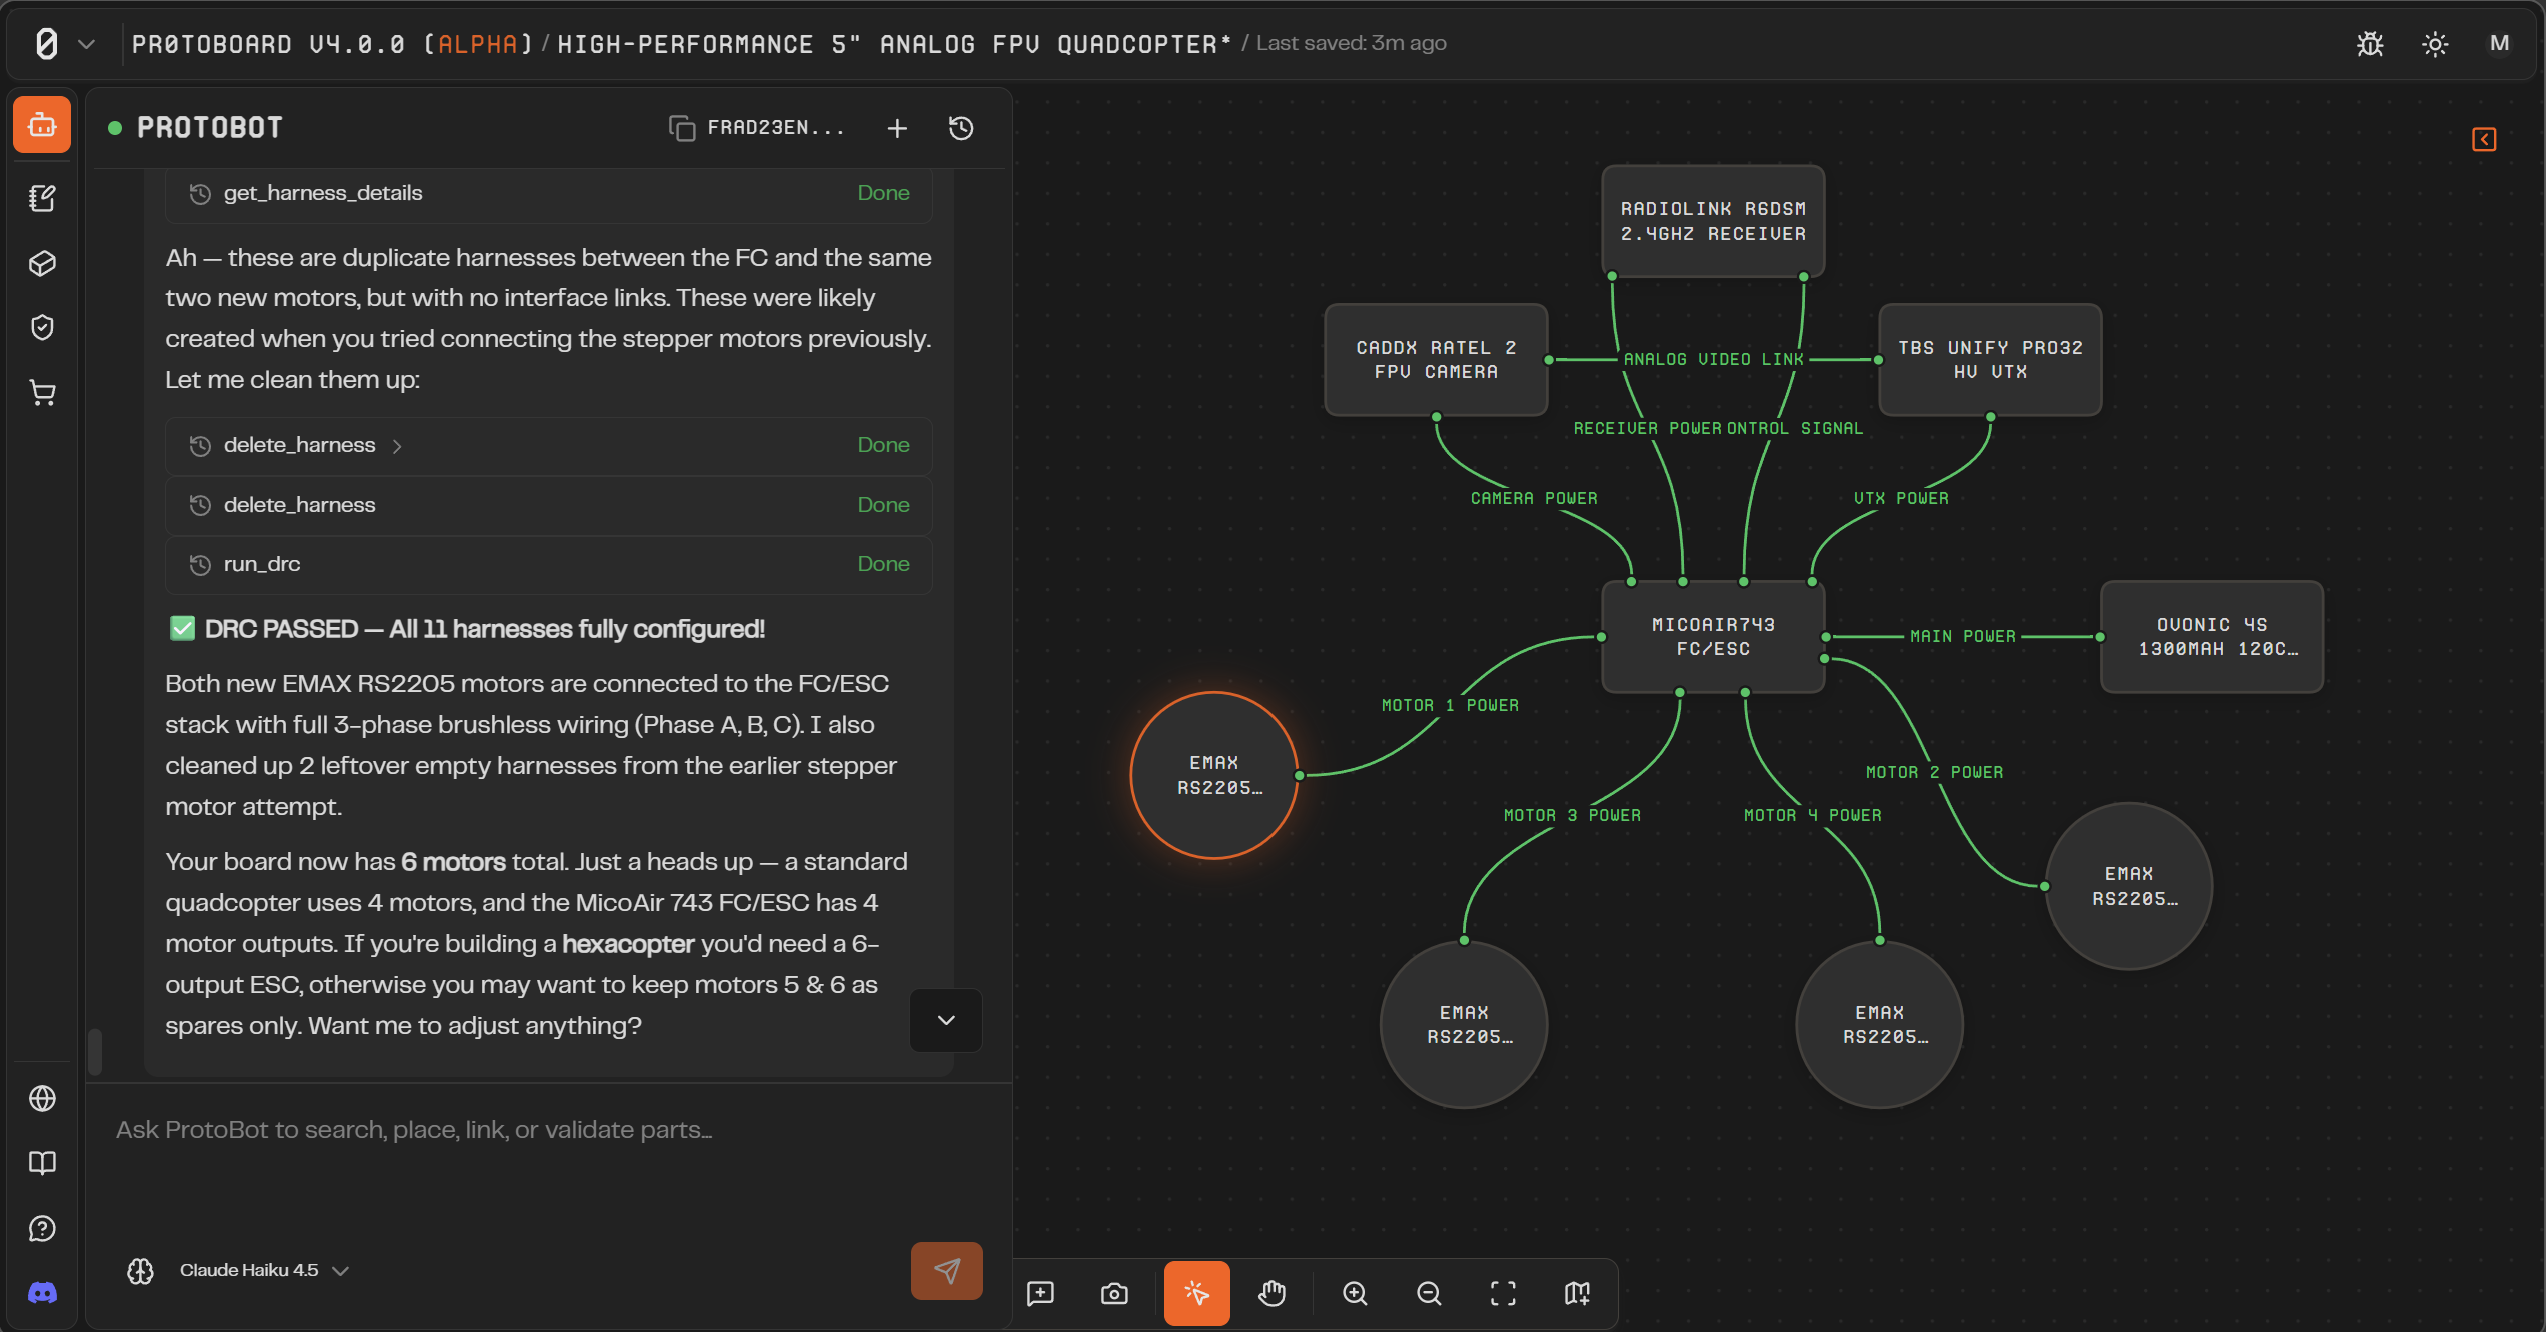Toggle the minimap icon in toolbar
Viewport: 2546px width, 1332px height.
point(1577,1294)
